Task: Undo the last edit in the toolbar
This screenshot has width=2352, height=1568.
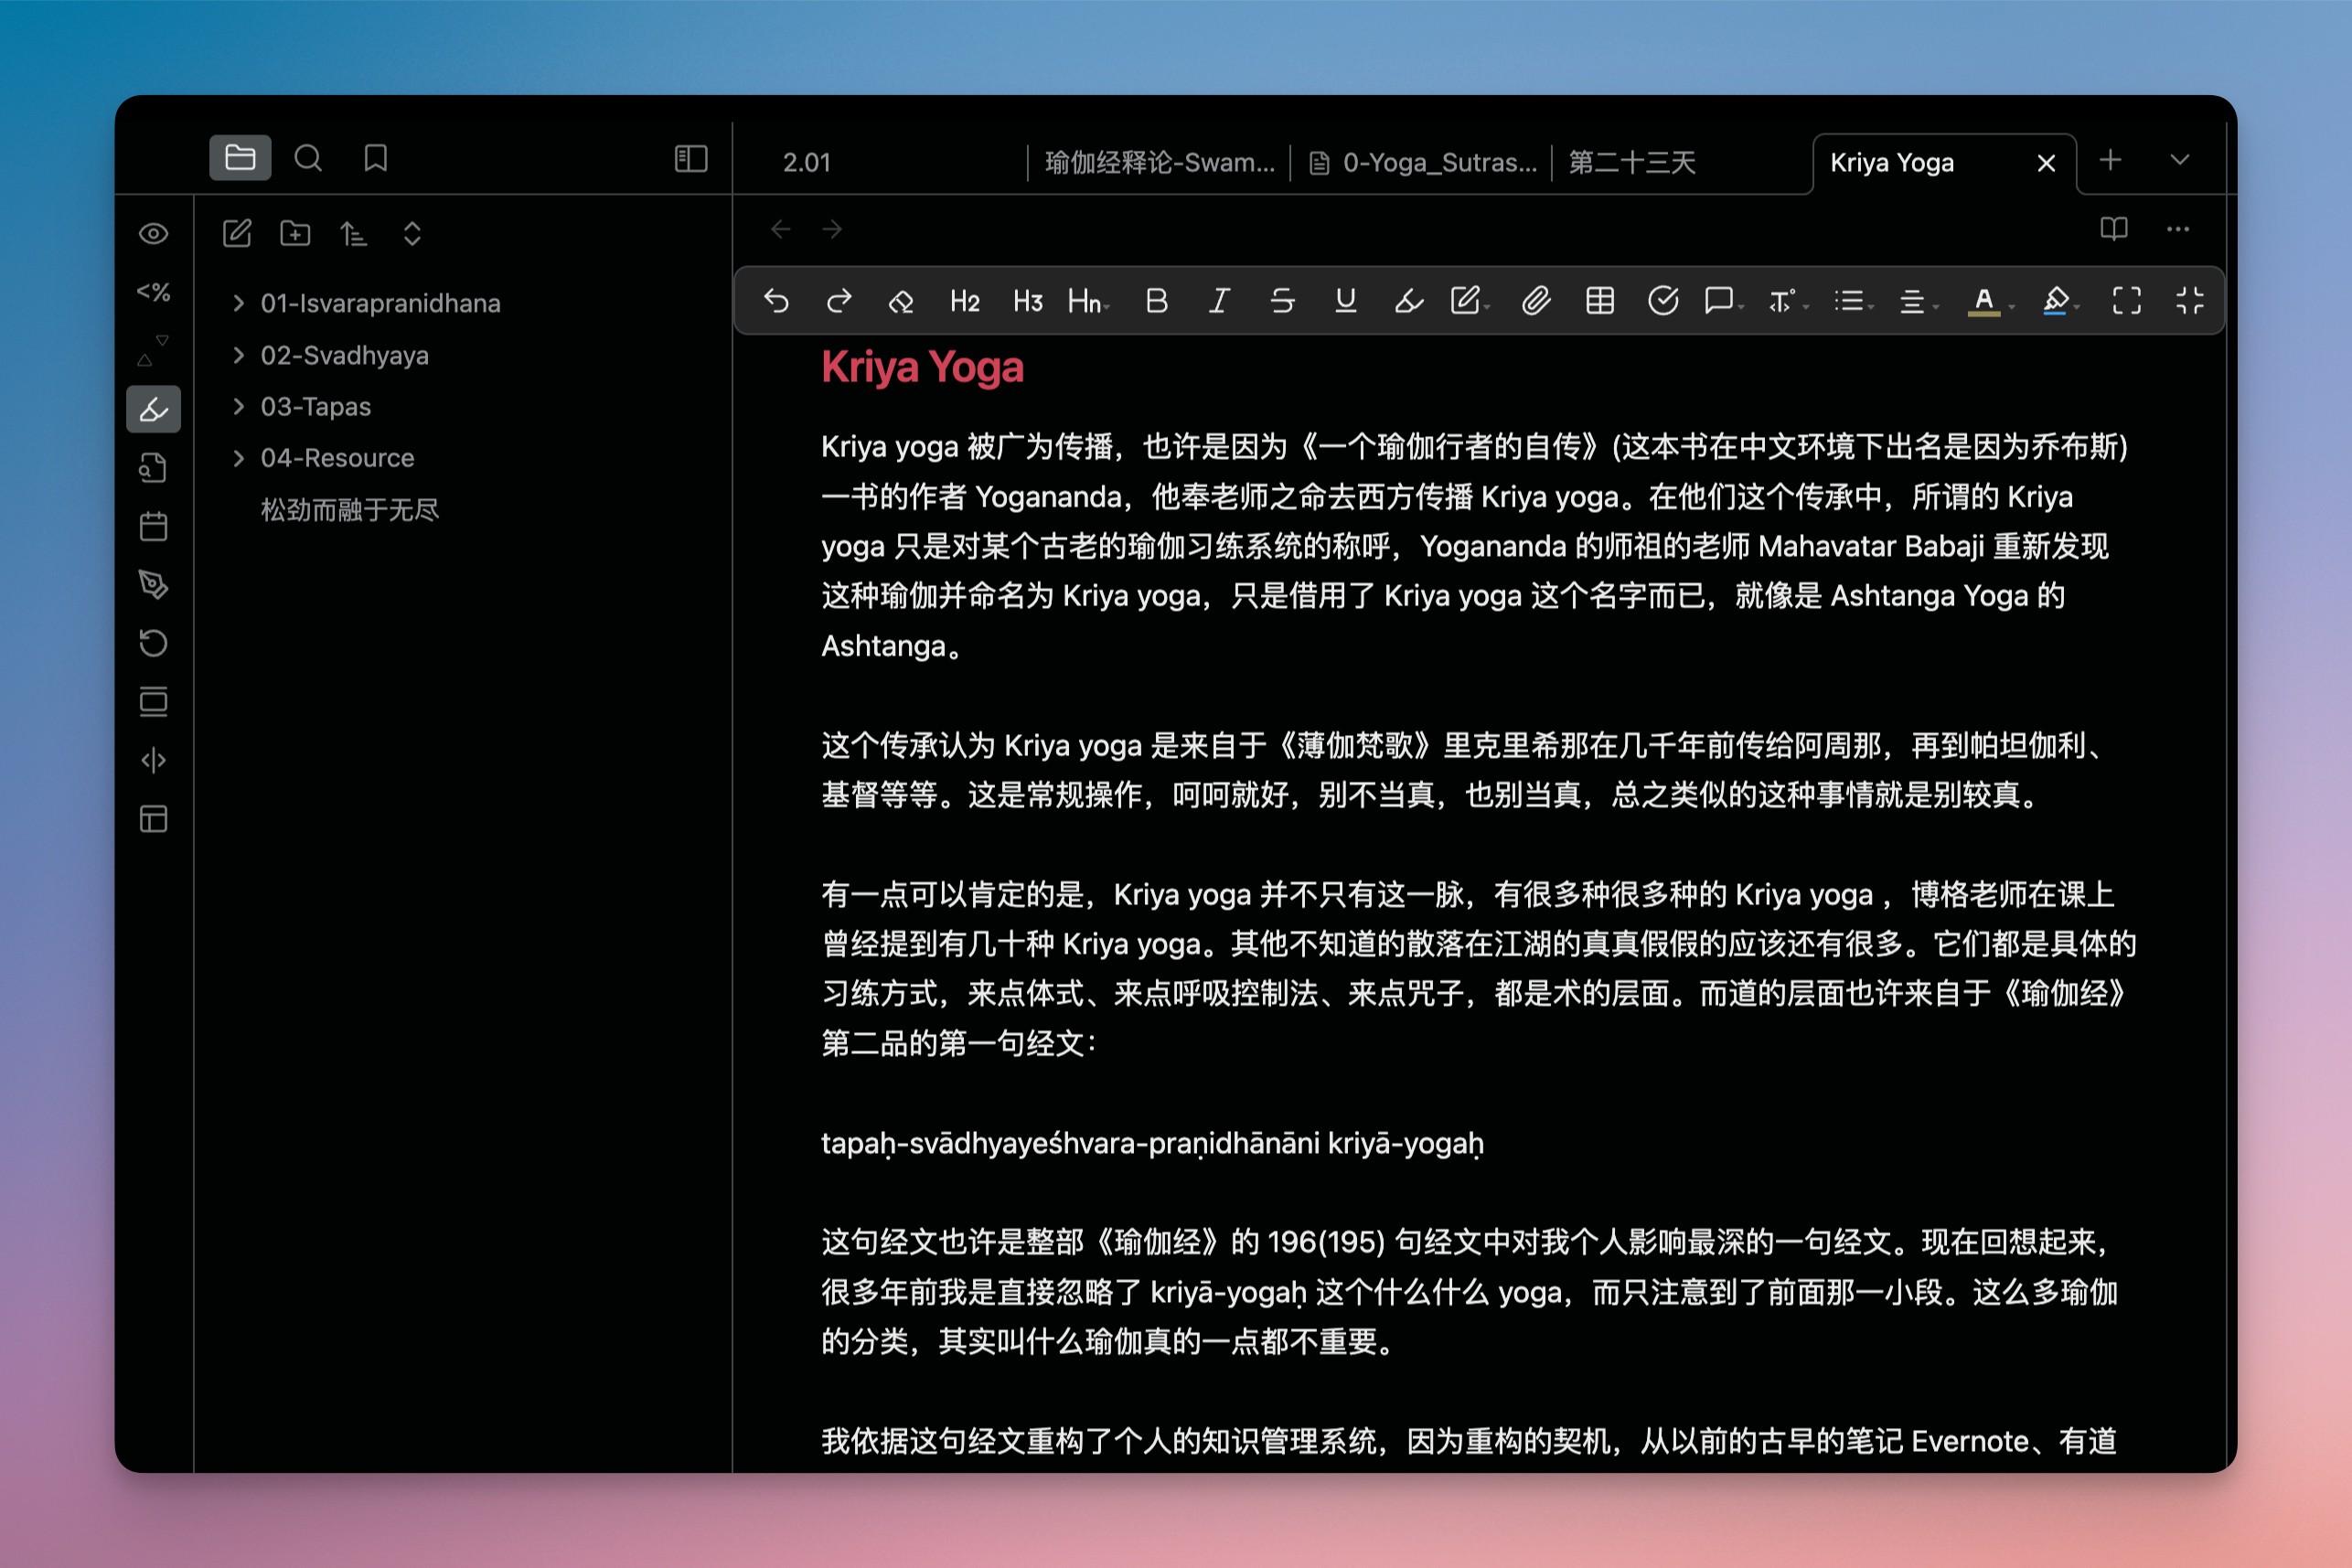Action: 776,300
